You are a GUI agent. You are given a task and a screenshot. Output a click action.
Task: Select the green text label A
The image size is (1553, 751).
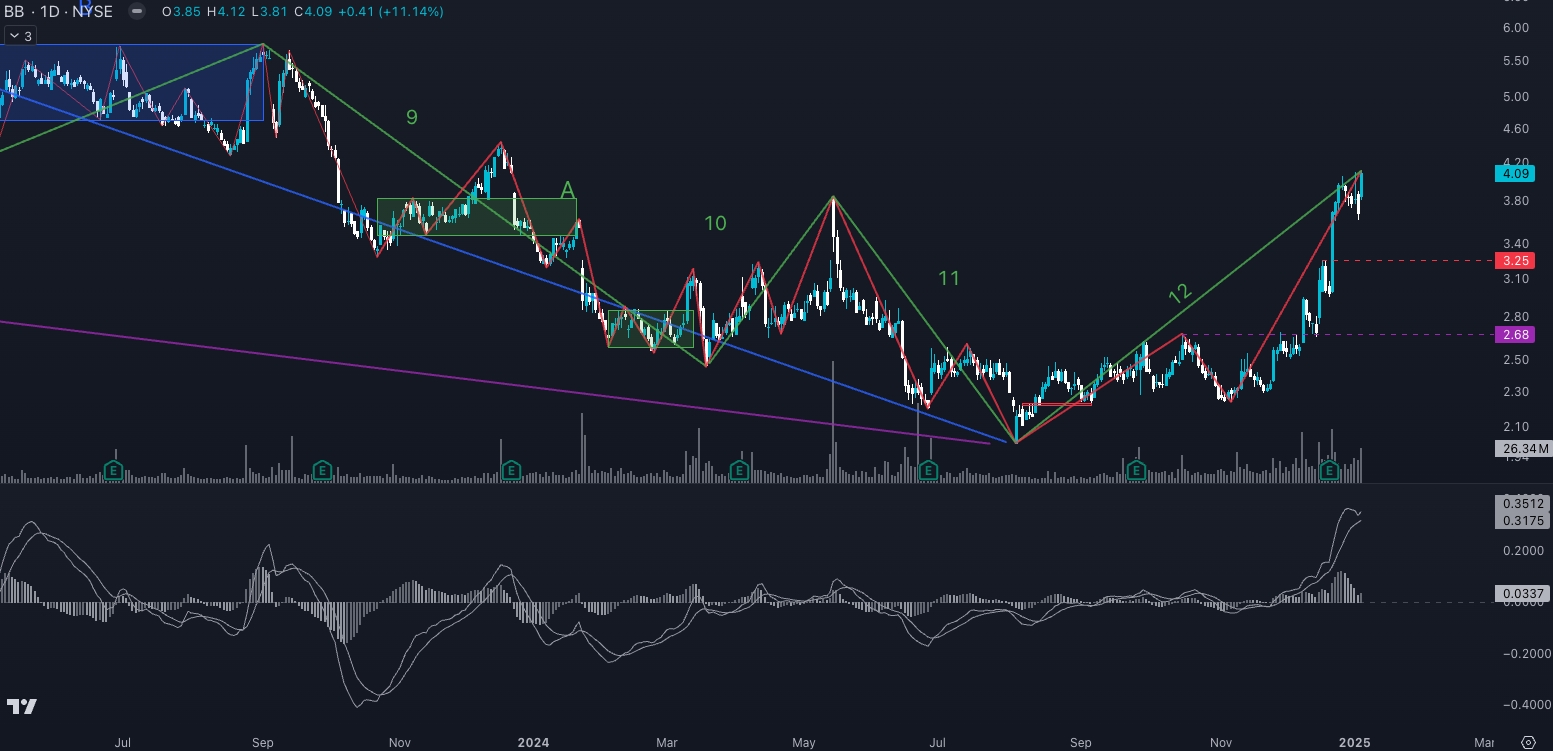click(x=567, y=190)
